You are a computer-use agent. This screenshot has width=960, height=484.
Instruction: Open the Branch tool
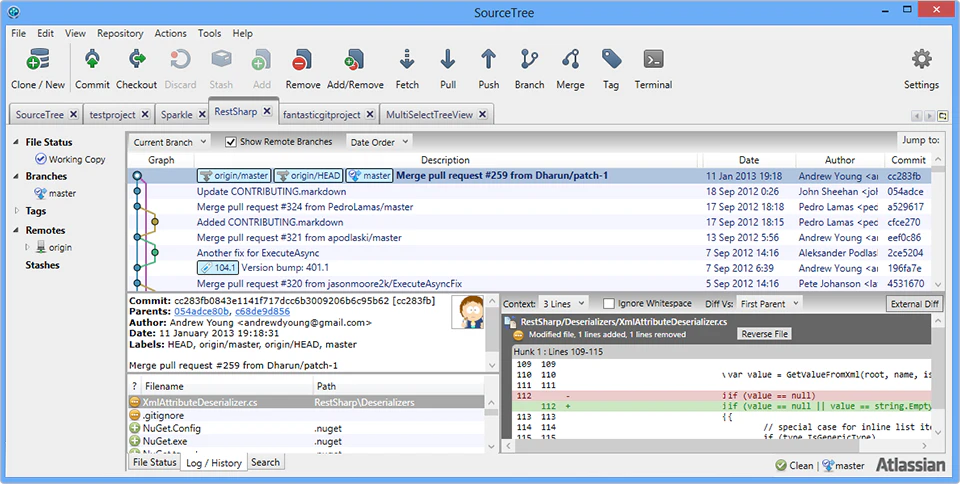point(530,61)
